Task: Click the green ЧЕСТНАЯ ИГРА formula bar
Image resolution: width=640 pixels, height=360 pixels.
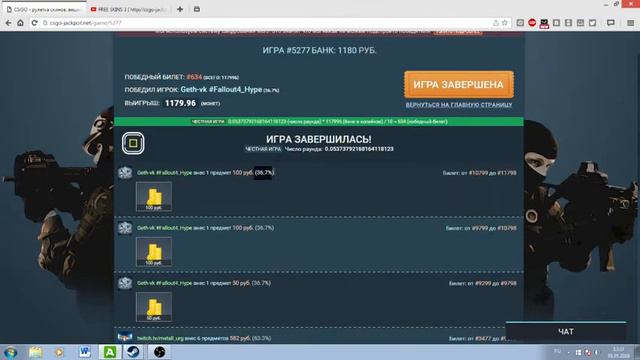Action: [319, 122]
